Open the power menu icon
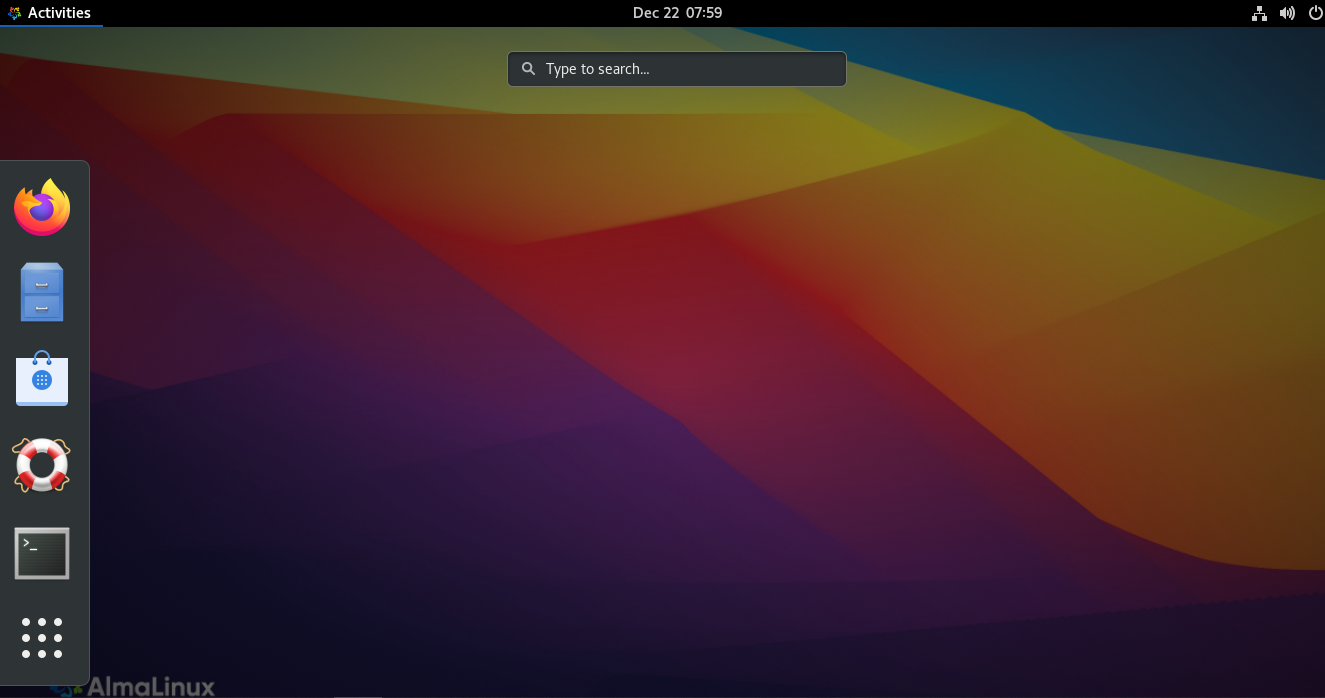1325x698 pixels. pos(1315,13)
